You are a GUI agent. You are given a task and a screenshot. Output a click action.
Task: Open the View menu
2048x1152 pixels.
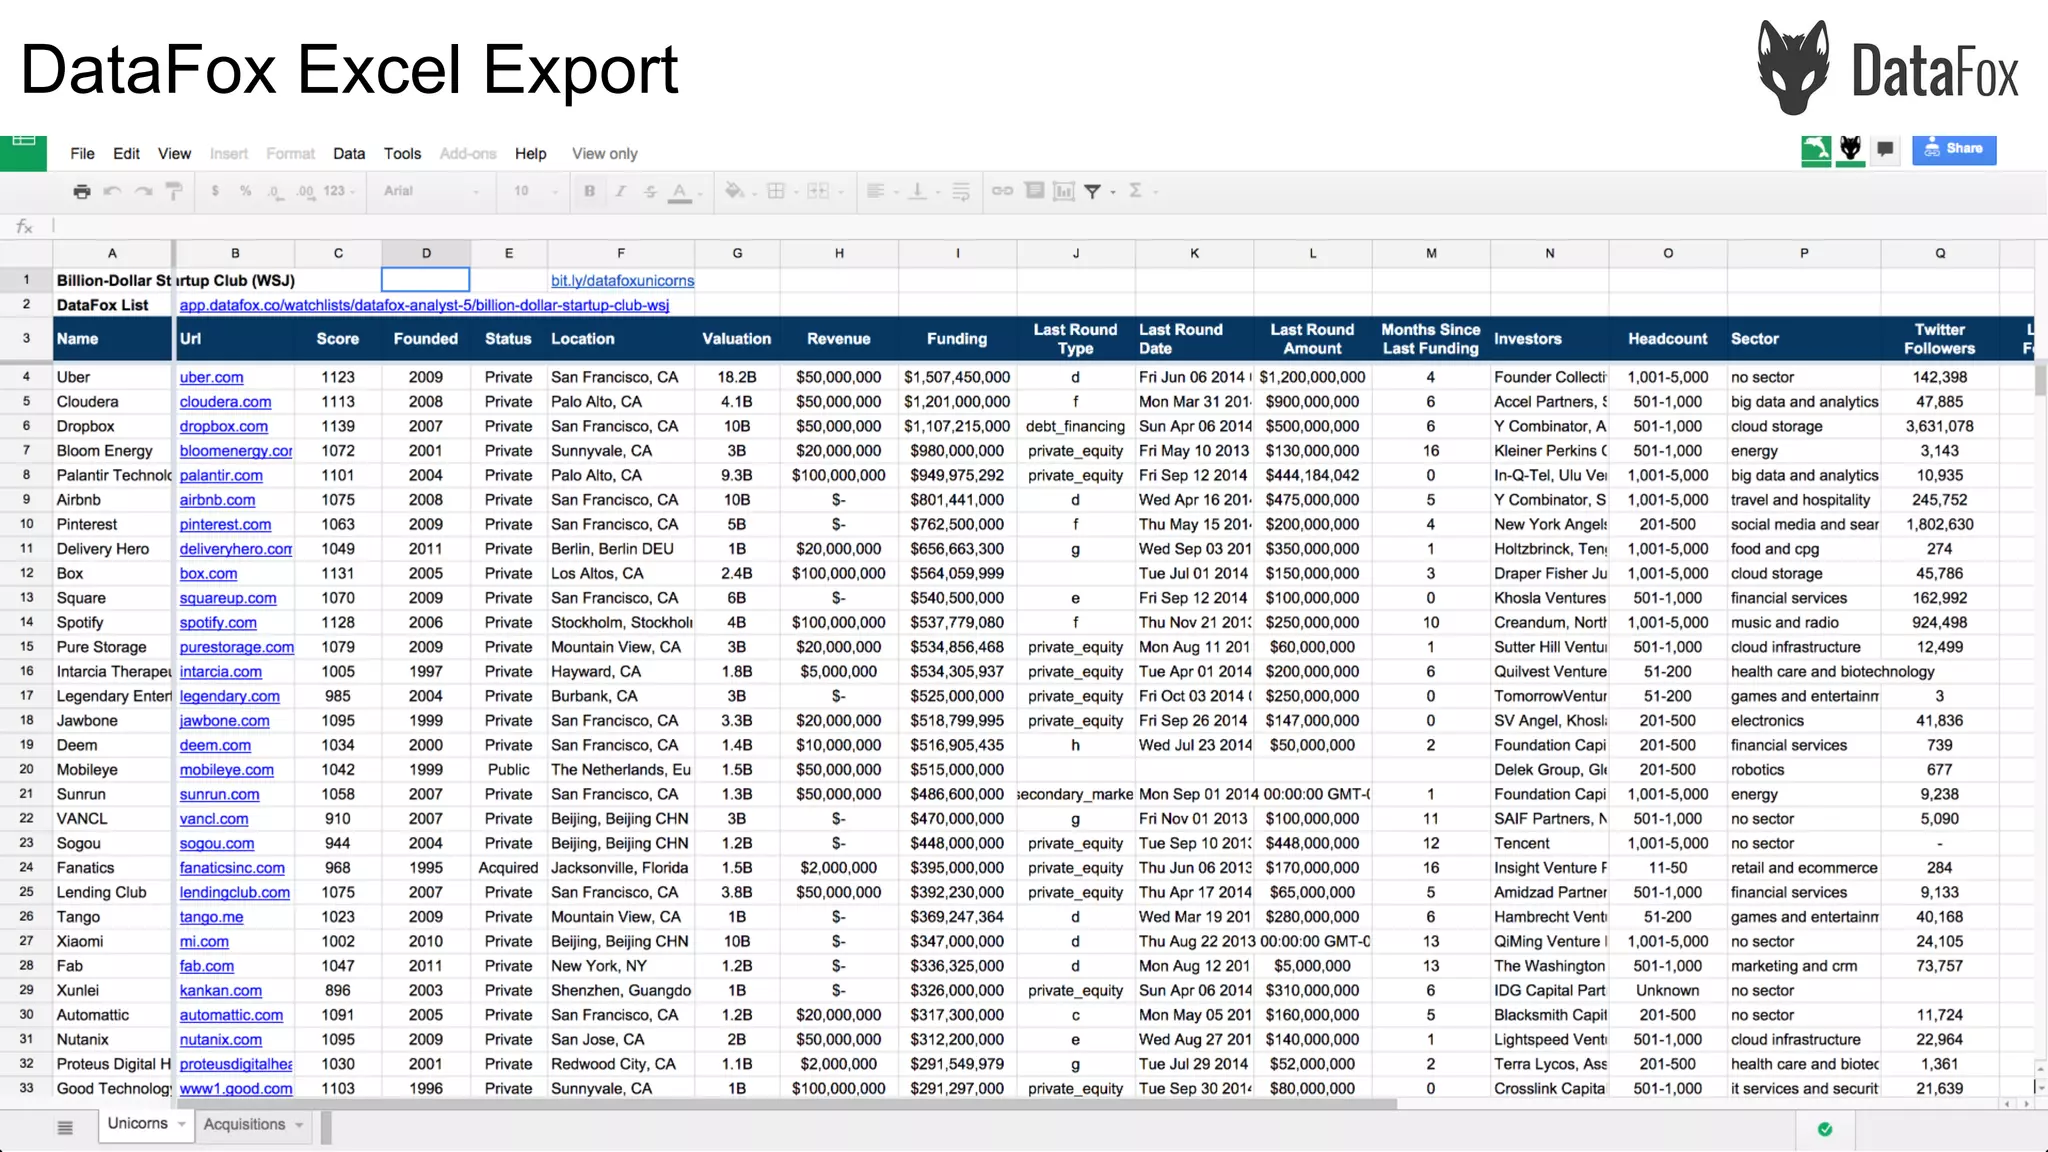(x=174, y=153)
